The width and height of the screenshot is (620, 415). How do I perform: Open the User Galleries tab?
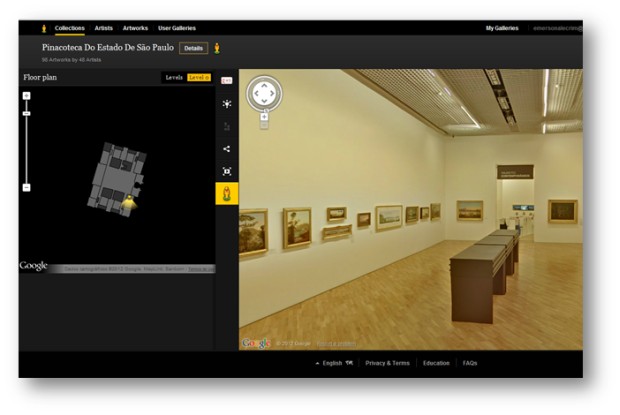pyautogui.click(x=177, y=28)
